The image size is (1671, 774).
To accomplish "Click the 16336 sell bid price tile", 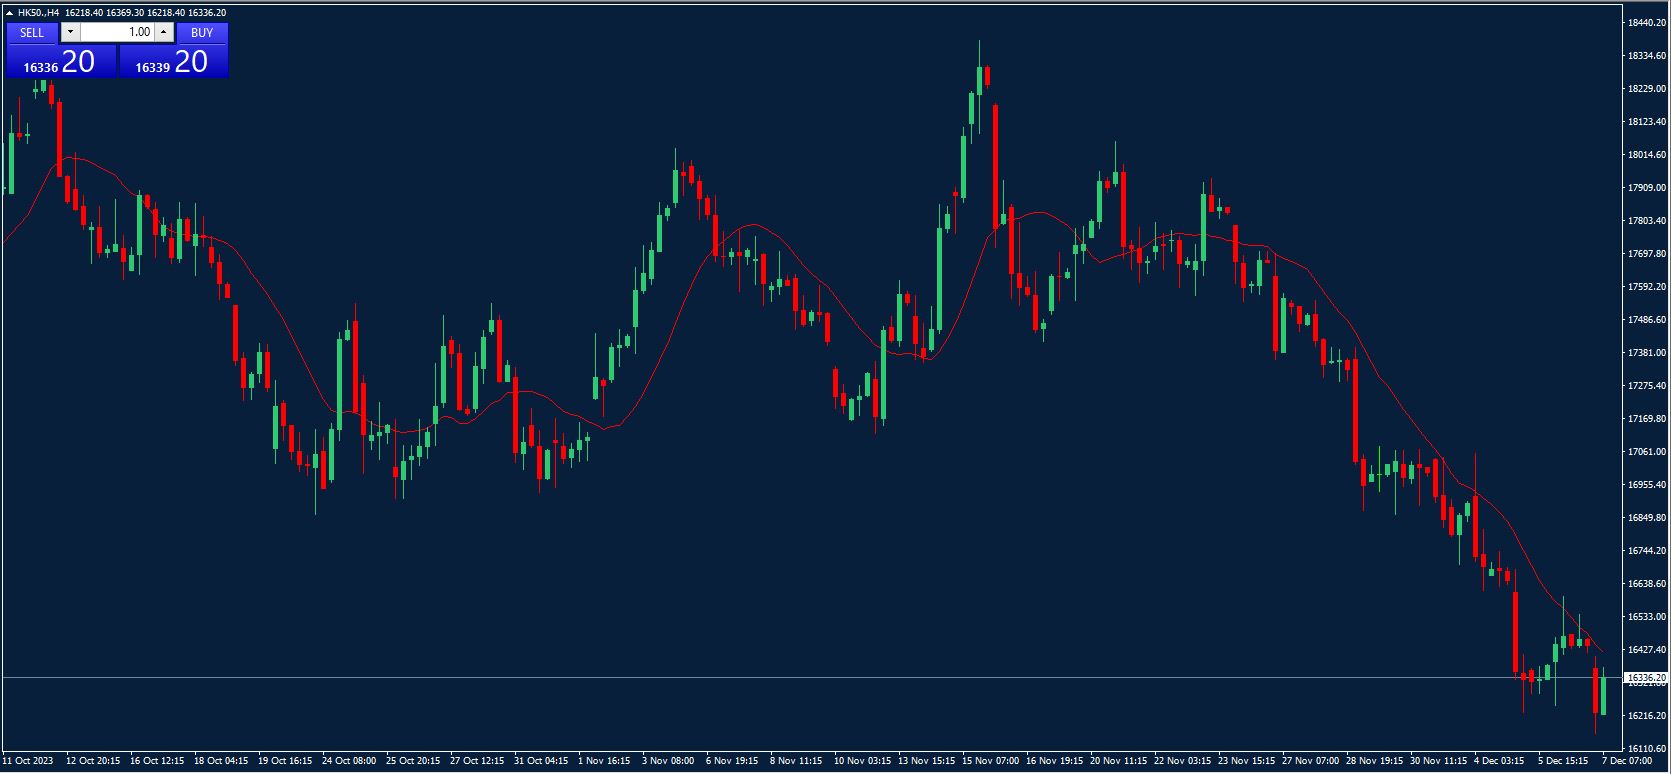I will coord(60,62).
